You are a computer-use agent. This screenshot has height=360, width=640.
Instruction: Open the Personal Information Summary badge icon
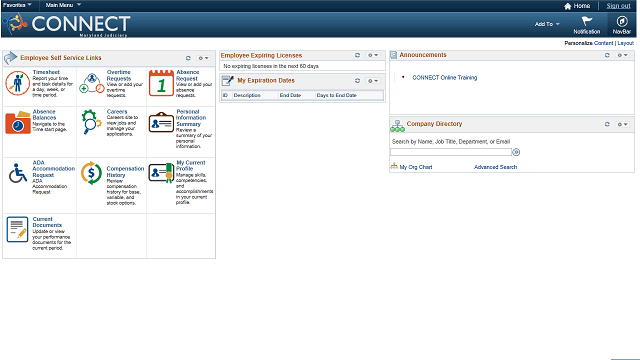[x=161, y=122]
